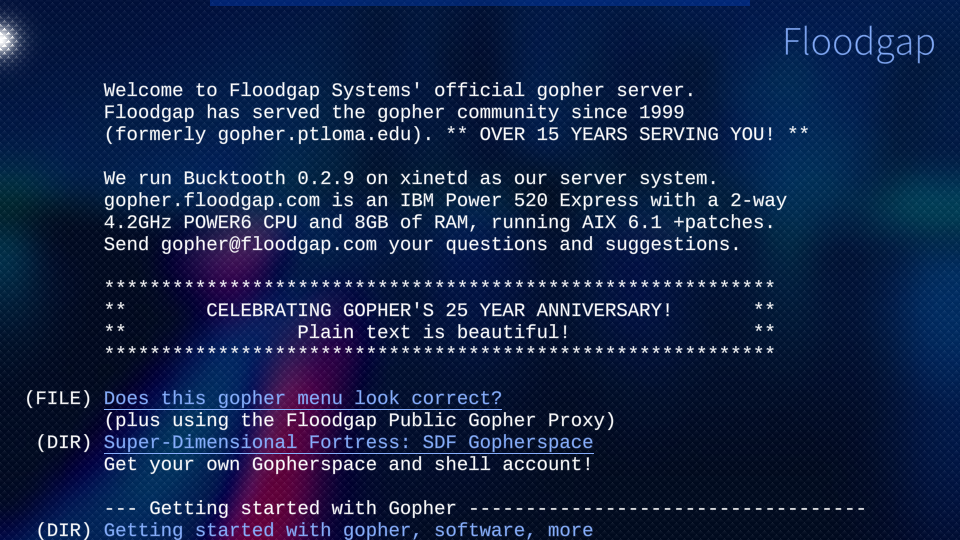Viewport: 960px width, 540px height.
Task: Click the 'Plain text is beautiful!' line
Action: (433, 332)
